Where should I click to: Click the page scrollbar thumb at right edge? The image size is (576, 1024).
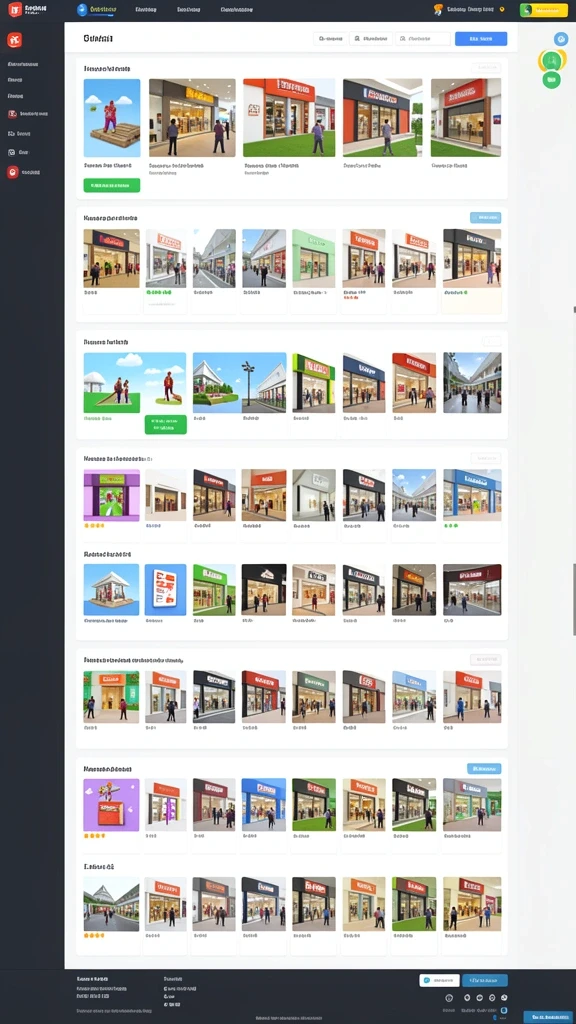point(574,599)
